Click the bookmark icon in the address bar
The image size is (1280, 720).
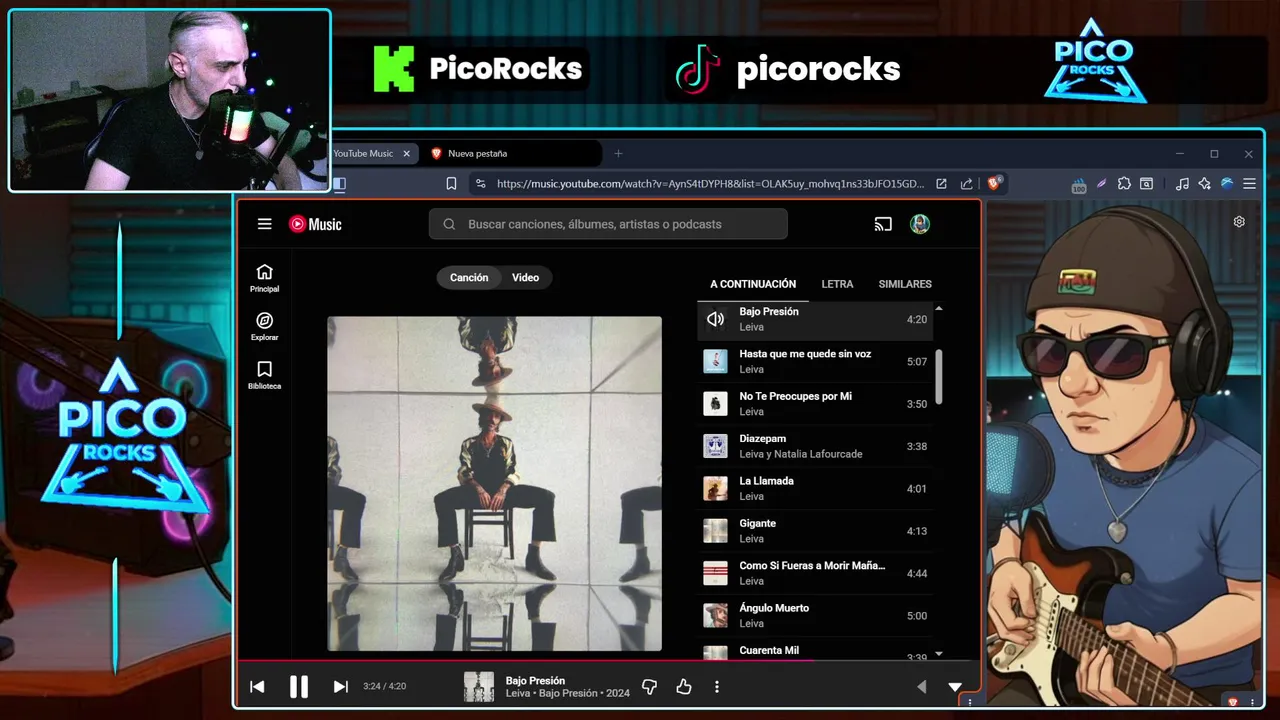click(451, 184)
